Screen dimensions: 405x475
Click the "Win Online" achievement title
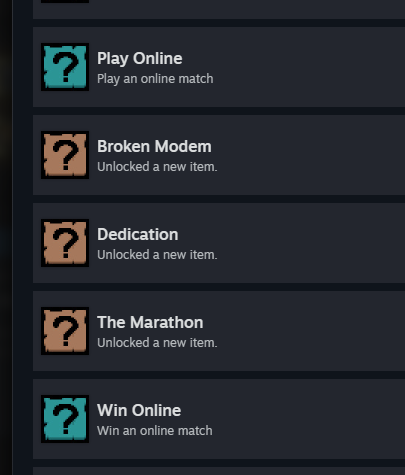click(x=139, y=411)
